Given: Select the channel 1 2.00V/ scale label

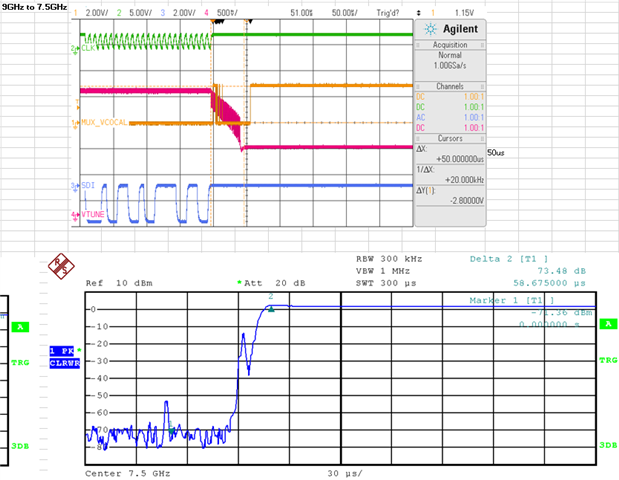Looking at the screenshot, I should point(96,13).
